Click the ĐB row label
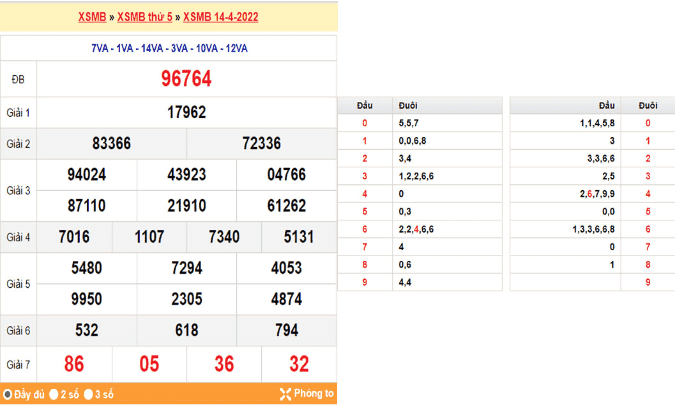The height and width of the screenshot is (406, 677). point(18,79)
